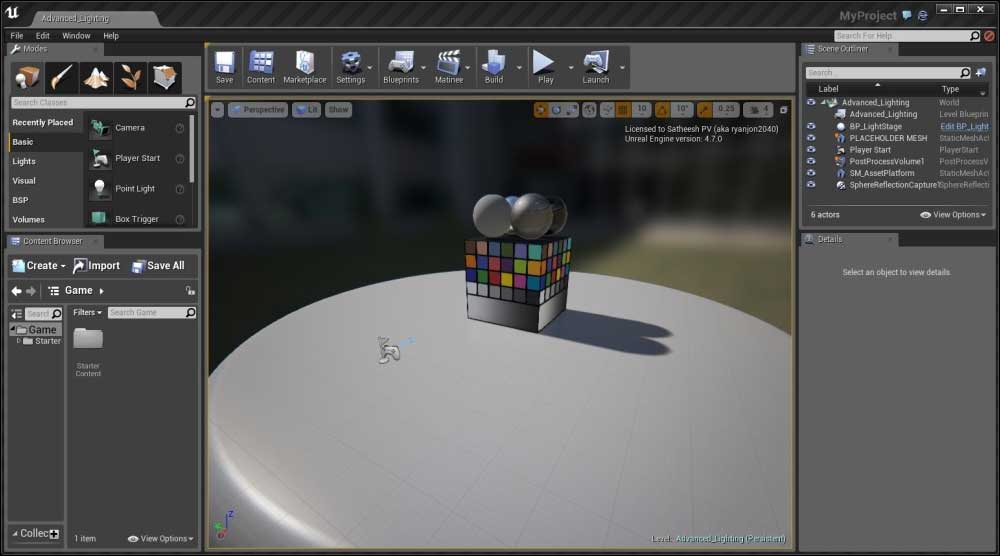Select the translate transform gizmo icon
1000x556 pixels.
[x=541, y=110]
